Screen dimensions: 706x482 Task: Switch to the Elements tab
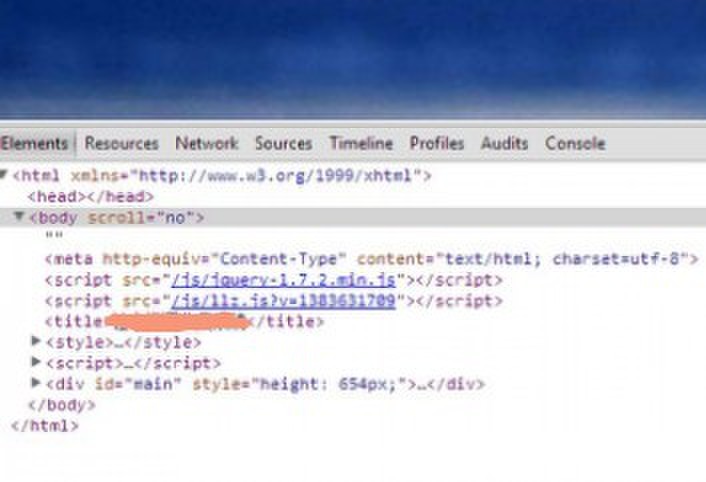pyautogui.click(x=34, y=144)
